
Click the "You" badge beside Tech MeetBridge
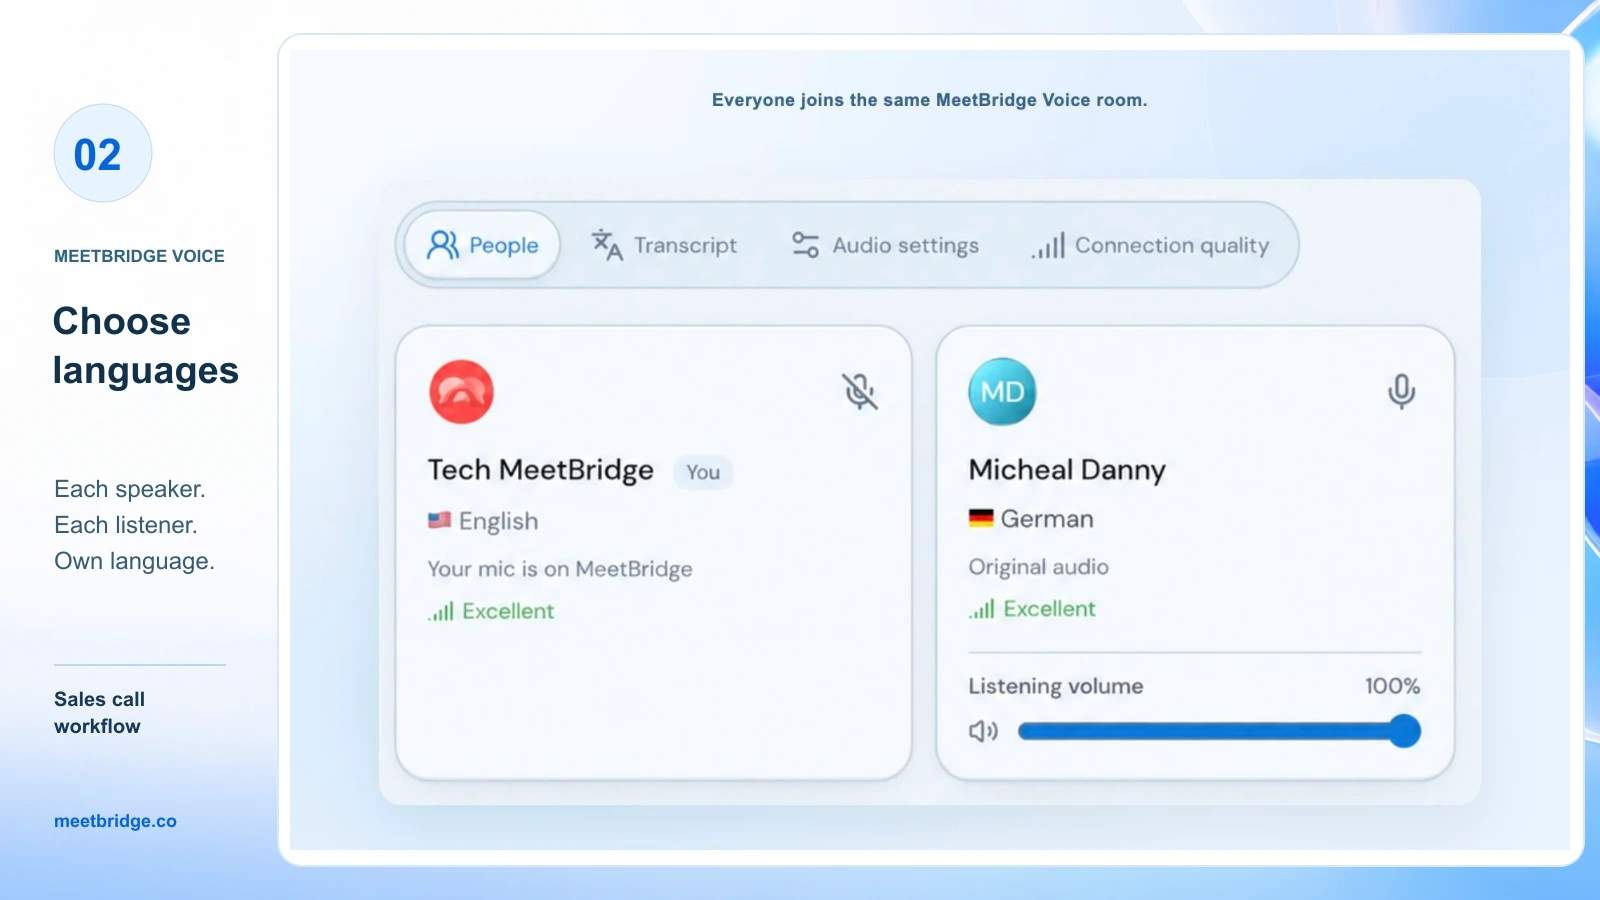coord(703,472)
